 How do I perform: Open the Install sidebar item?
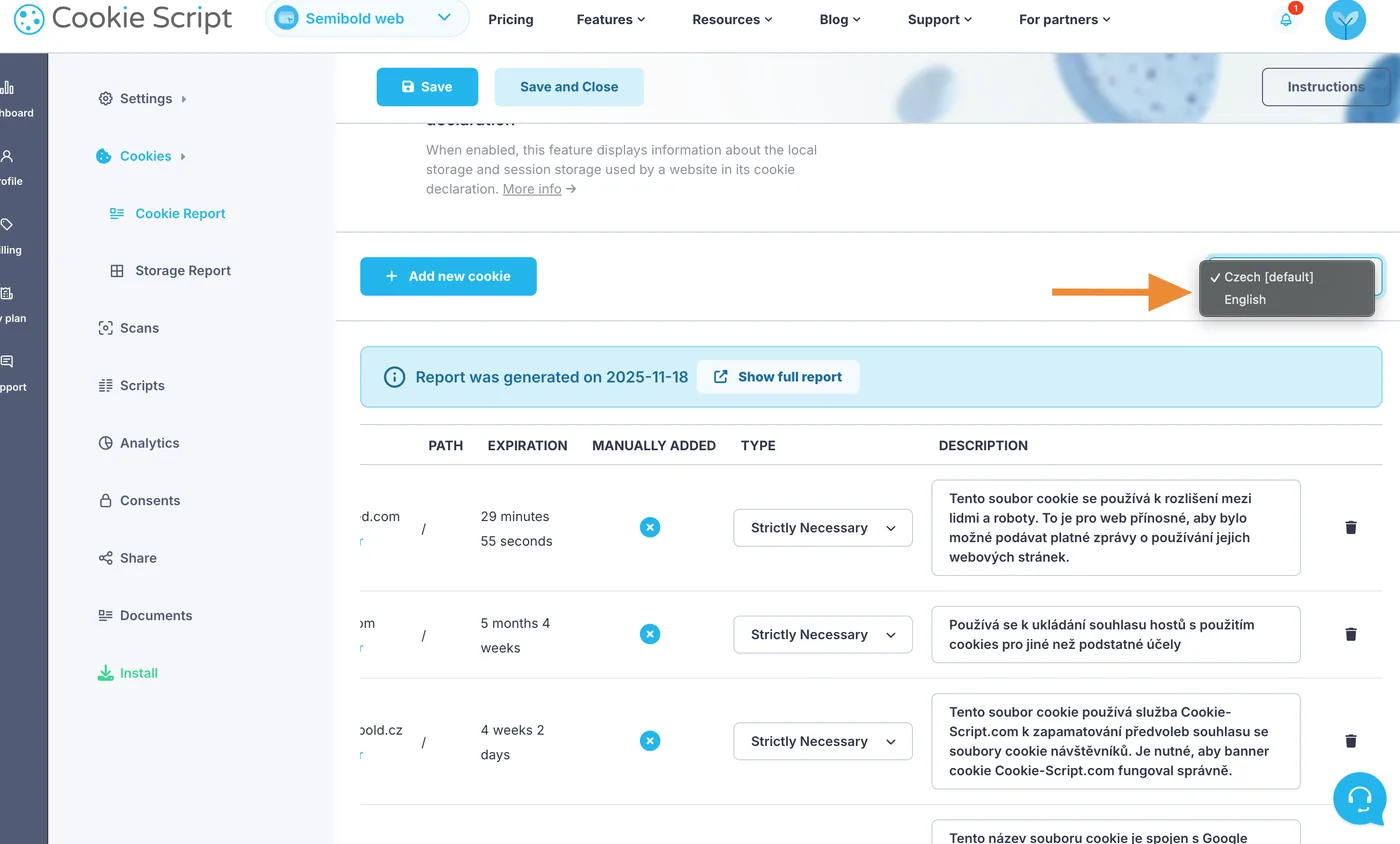128,673
